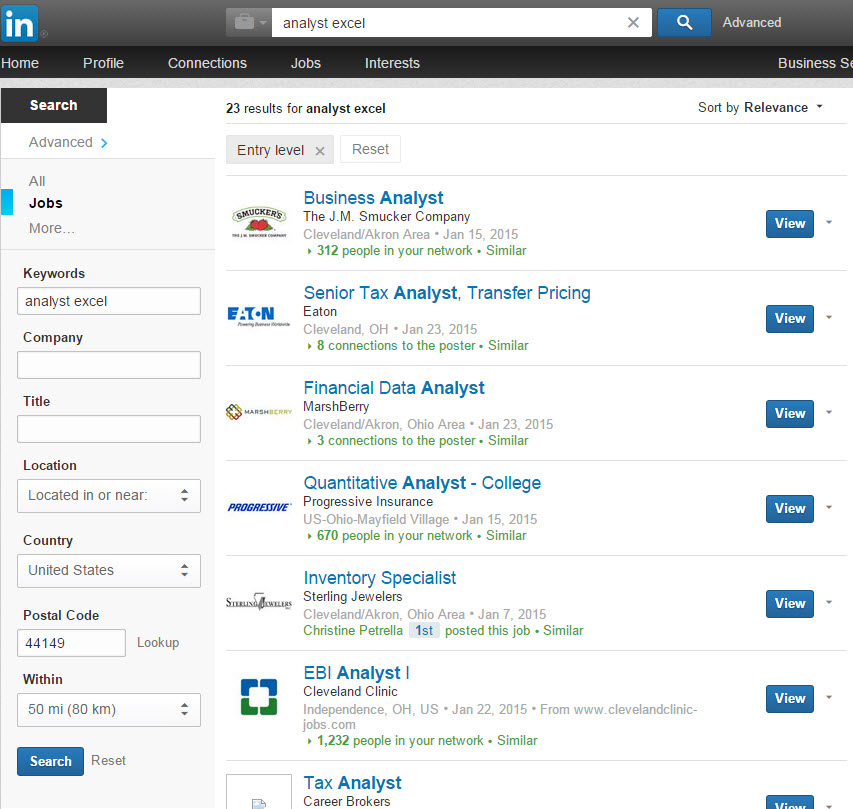Open the Tax Analyst job title
853x809 pixels.
353,783
